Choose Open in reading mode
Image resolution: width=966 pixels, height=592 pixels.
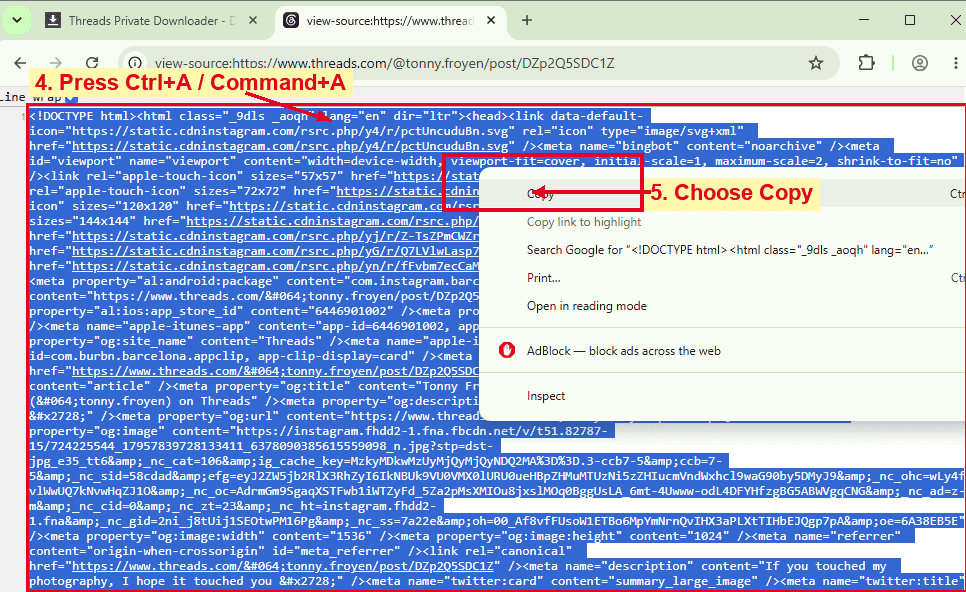[722, 306]
